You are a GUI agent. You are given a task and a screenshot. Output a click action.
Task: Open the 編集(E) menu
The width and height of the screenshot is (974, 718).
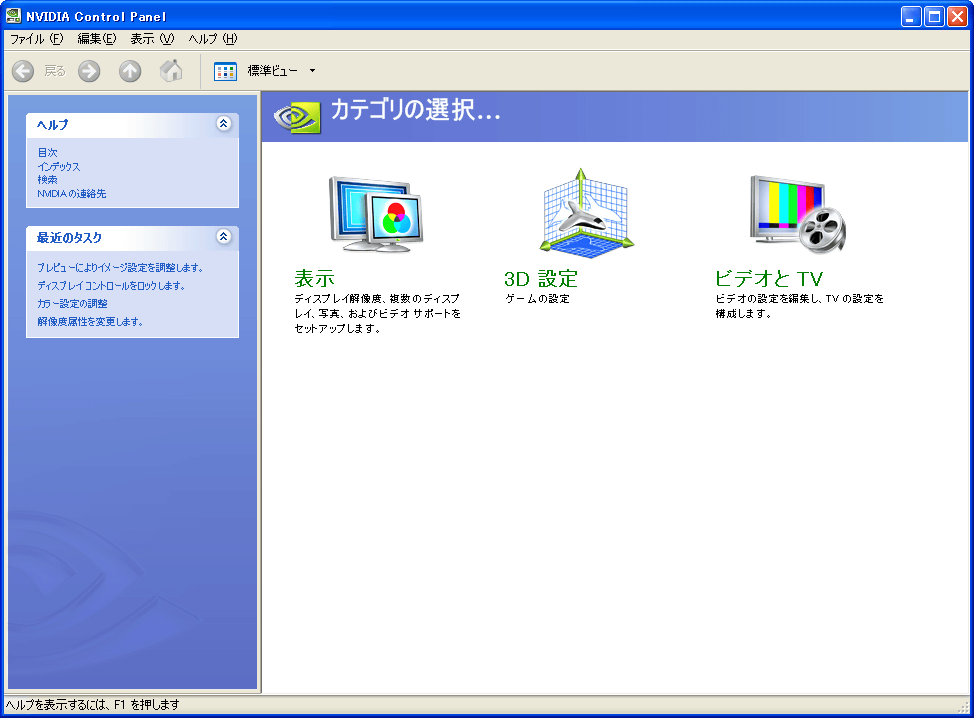click(96, 39)
